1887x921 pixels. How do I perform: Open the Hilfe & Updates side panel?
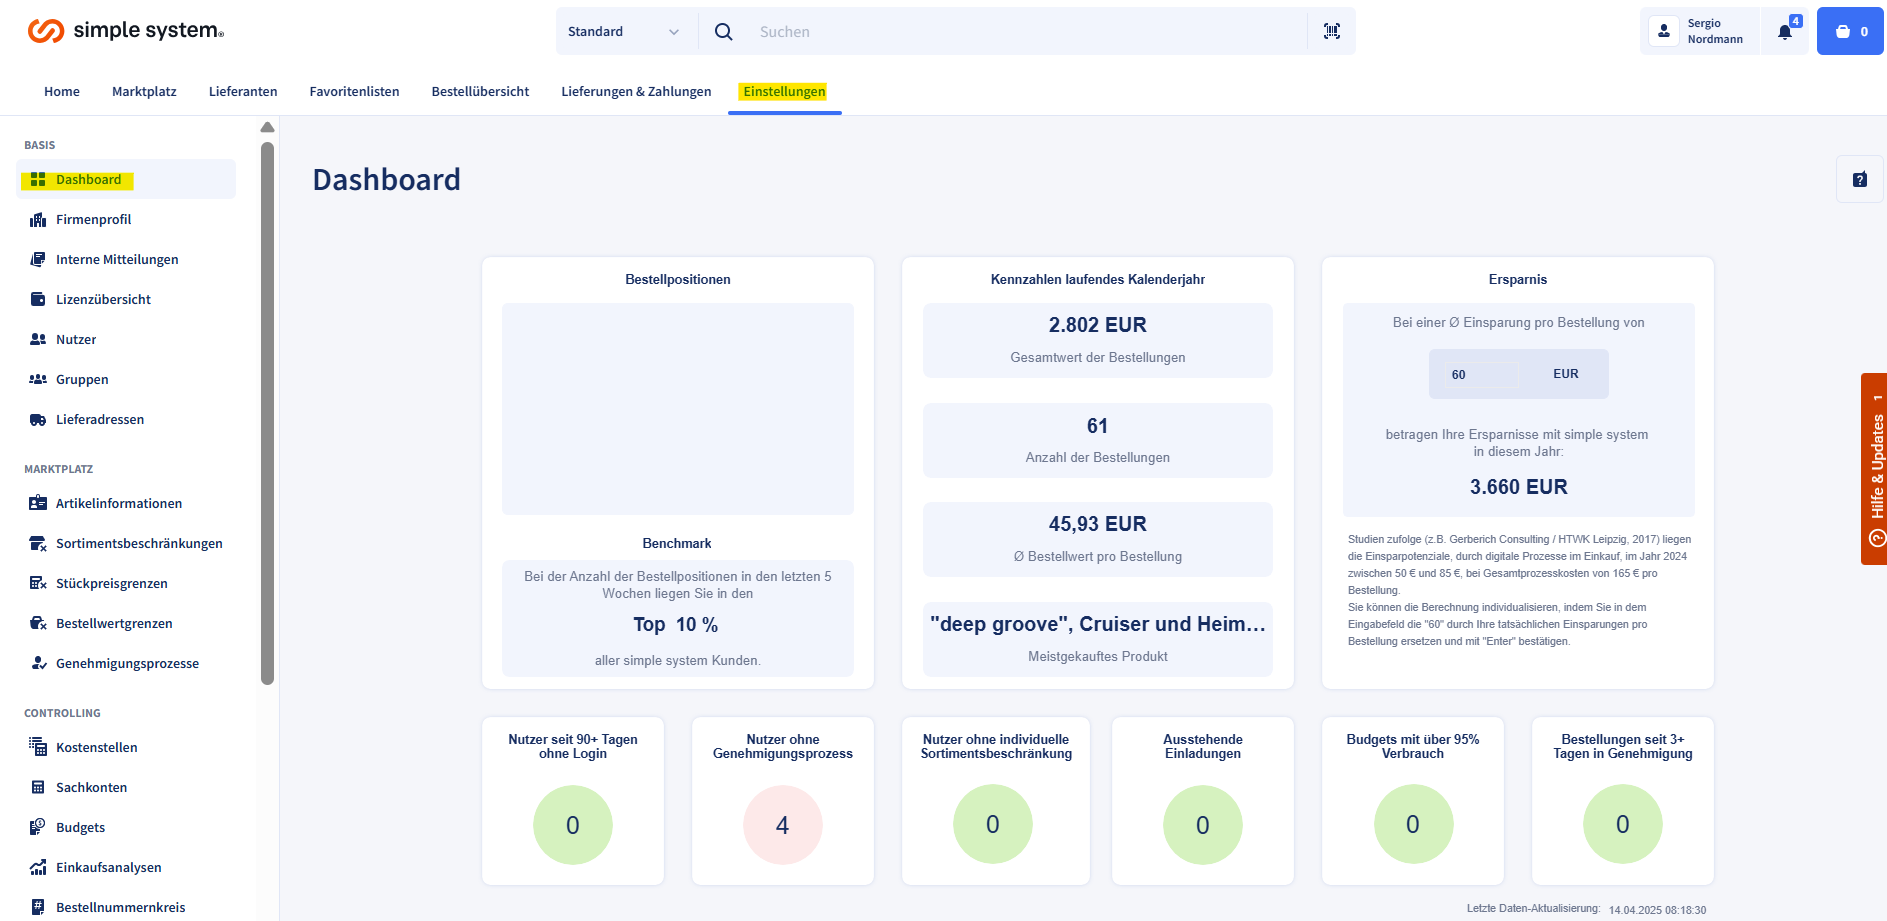tap(1874, 468)
